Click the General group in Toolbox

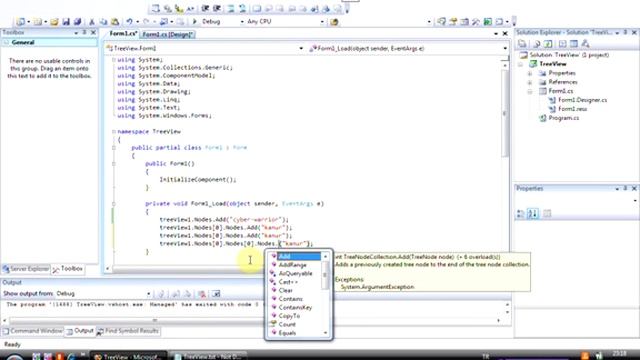tap(49, 42)
